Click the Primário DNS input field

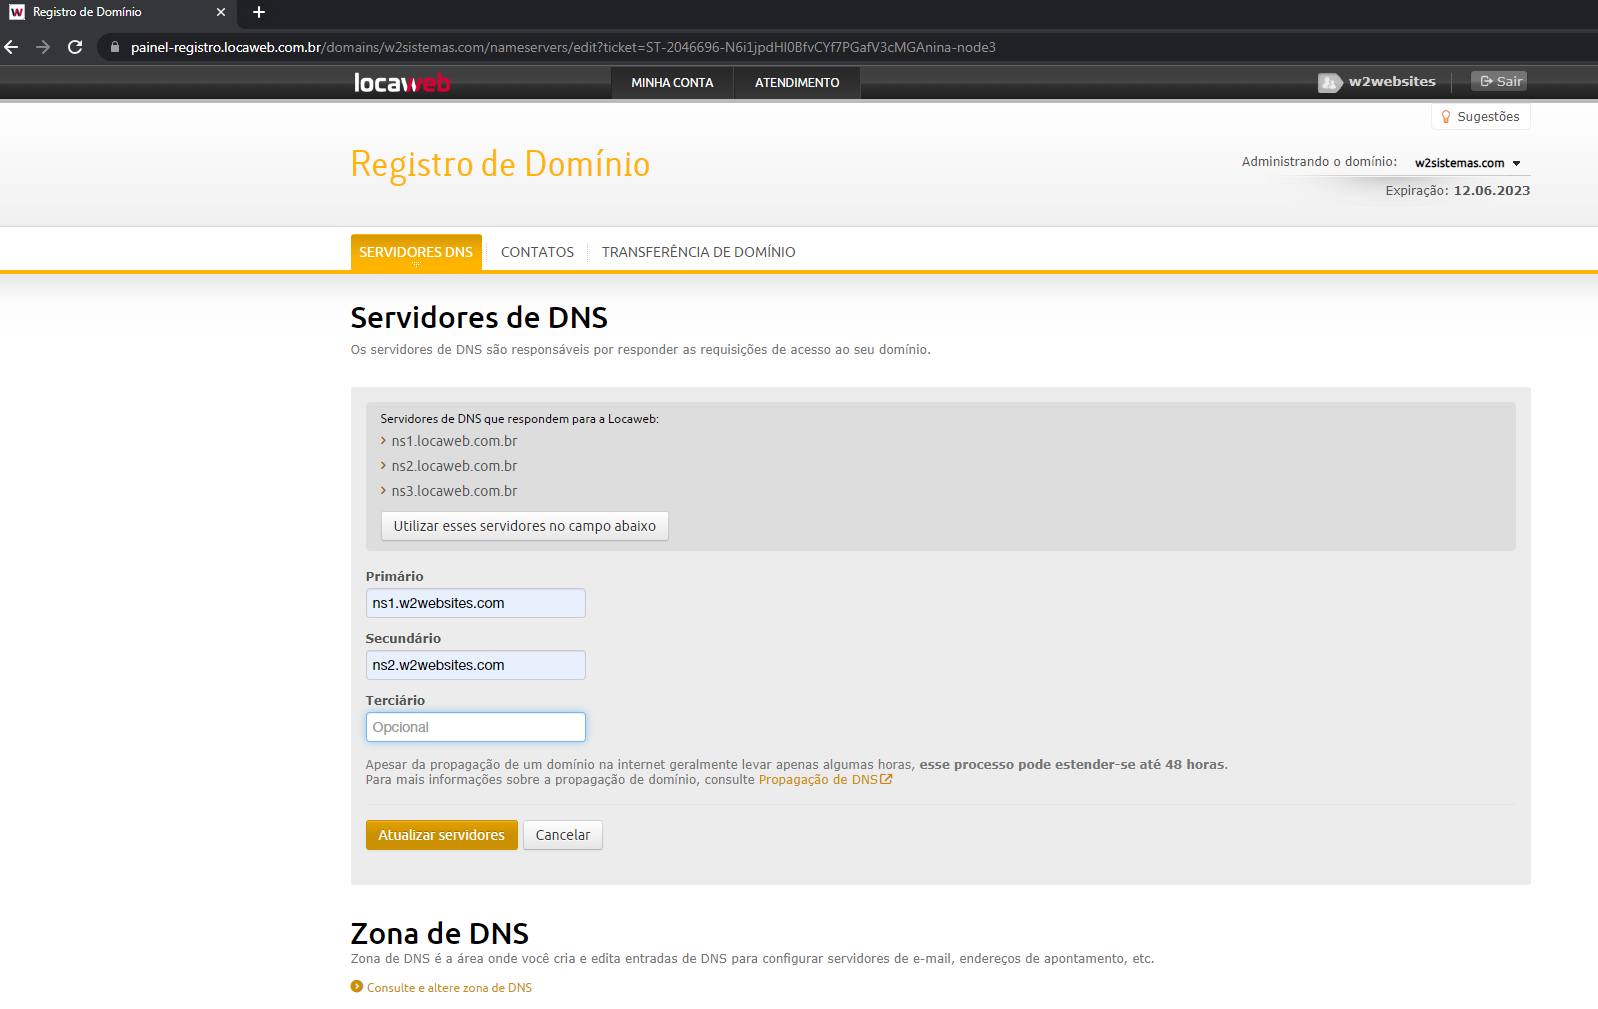pos(476,603)
